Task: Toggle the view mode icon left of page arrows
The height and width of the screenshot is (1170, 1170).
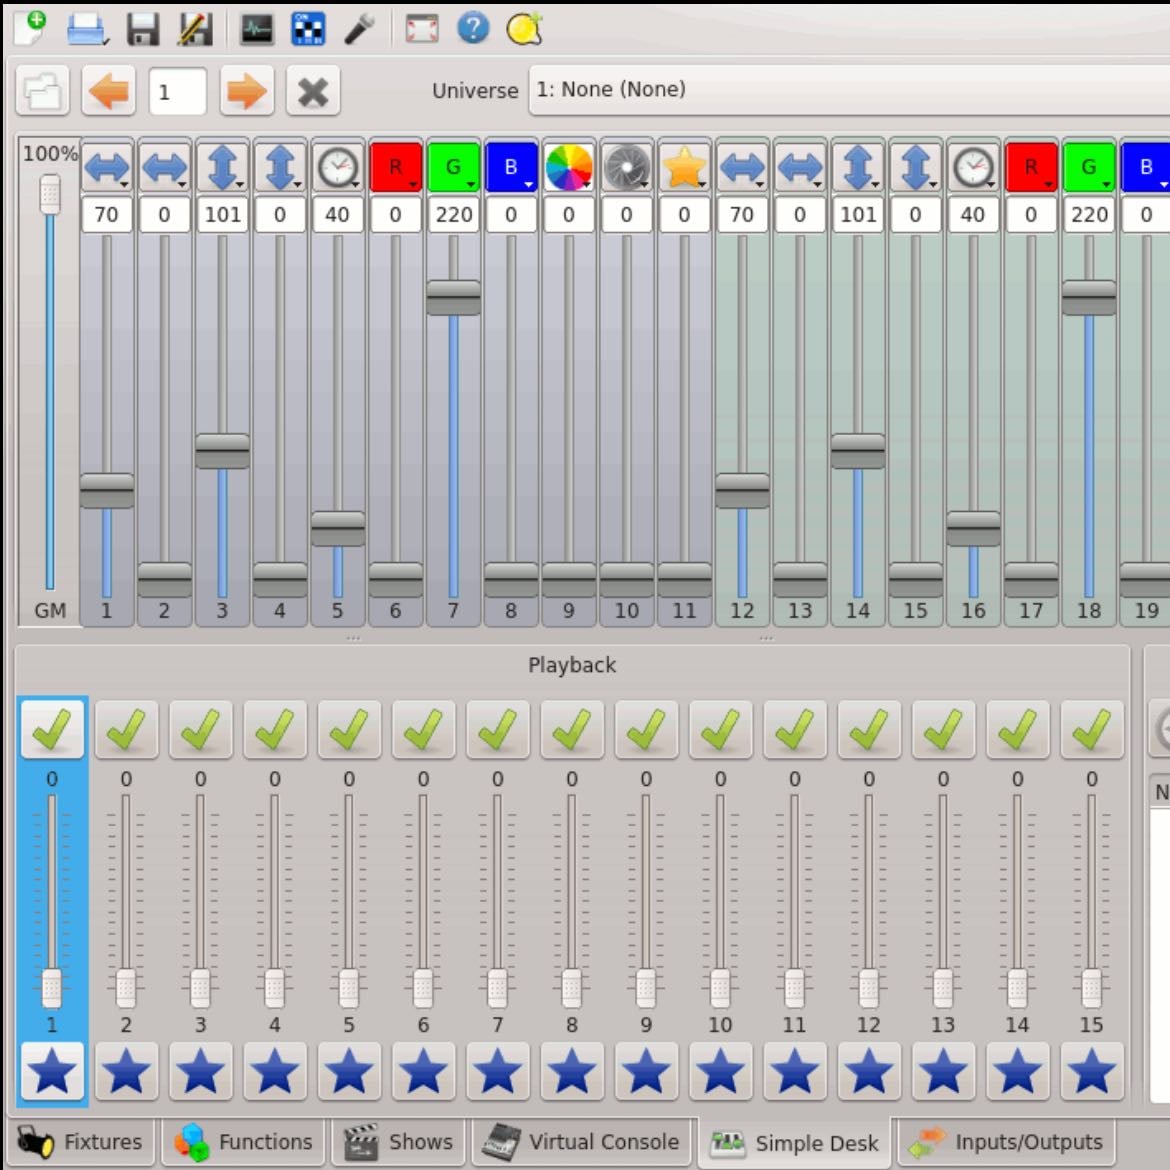Action: click(x=43, y=91)
